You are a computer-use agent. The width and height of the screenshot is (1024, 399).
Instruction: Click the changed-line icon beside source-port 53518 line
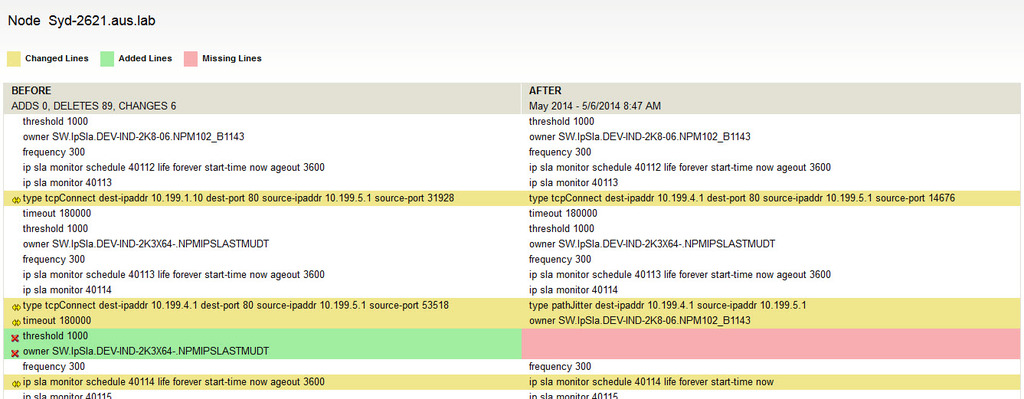tap(16, 306)
